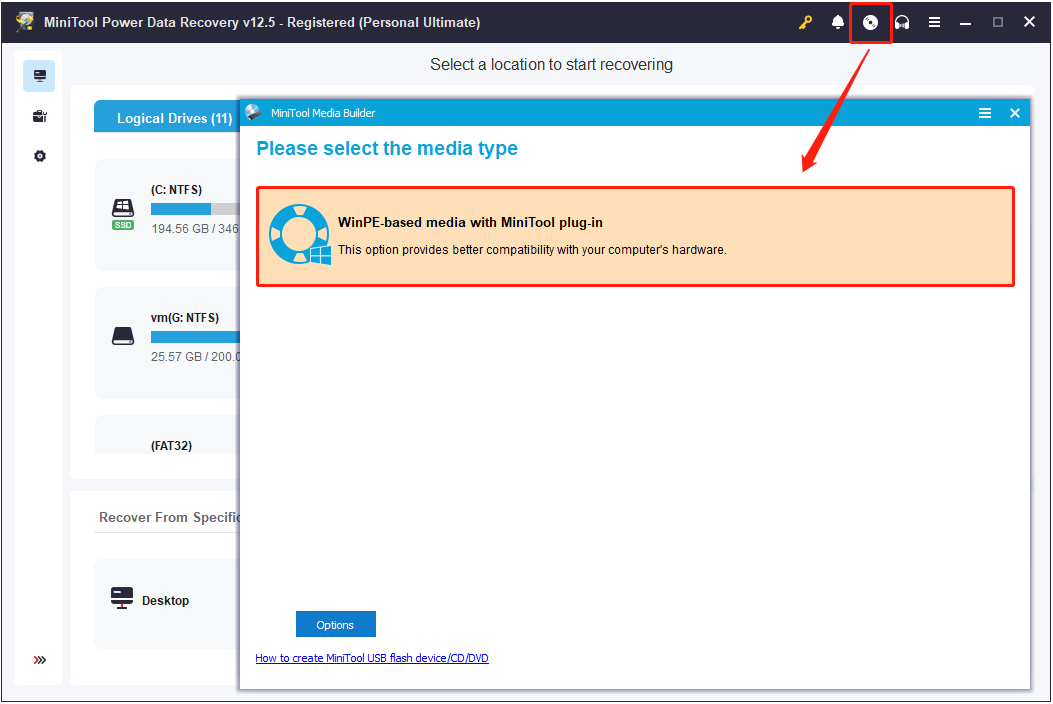1053x704 pixels.
Task: Expand the sidebar with double chevron
Action: coord(40,660)
